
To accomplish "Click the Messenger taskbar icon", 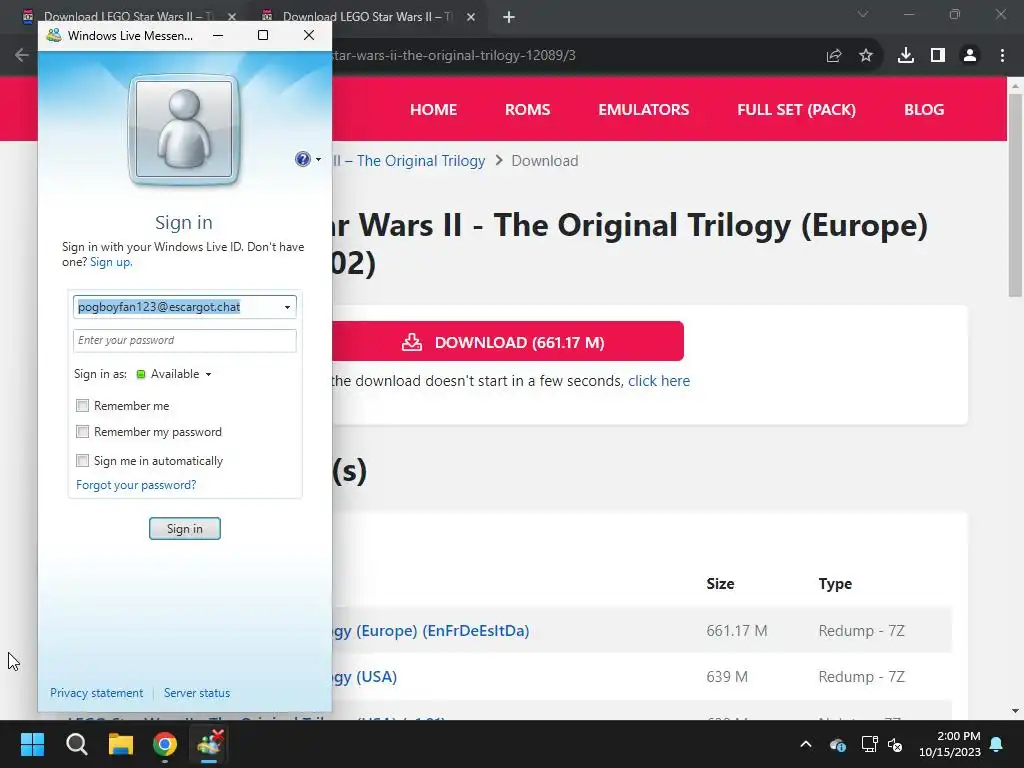I will pos(210,744).
